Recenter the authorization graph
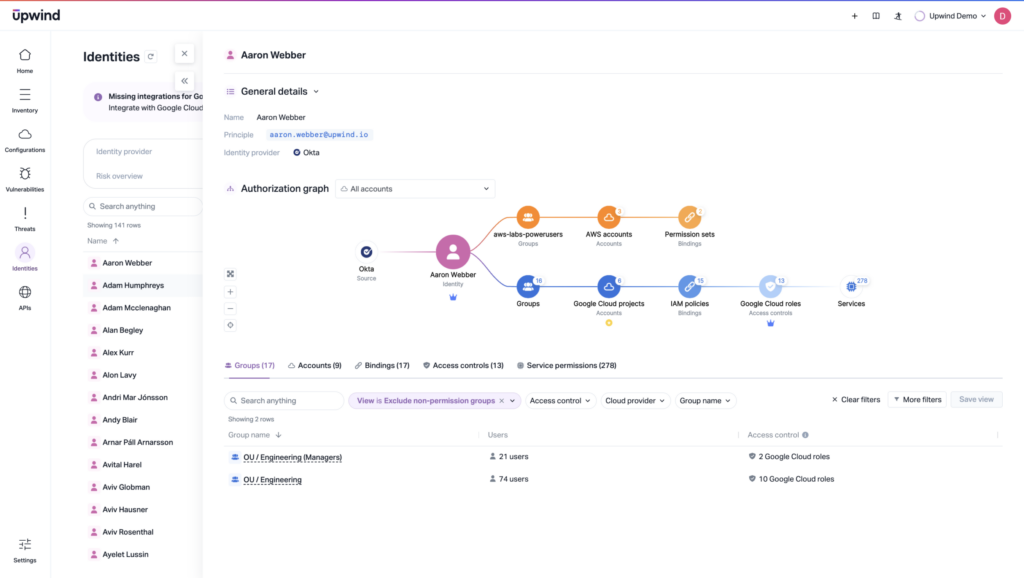This screenshot has width=1024, height=578. pyautogui.click(x=231, y=325)
